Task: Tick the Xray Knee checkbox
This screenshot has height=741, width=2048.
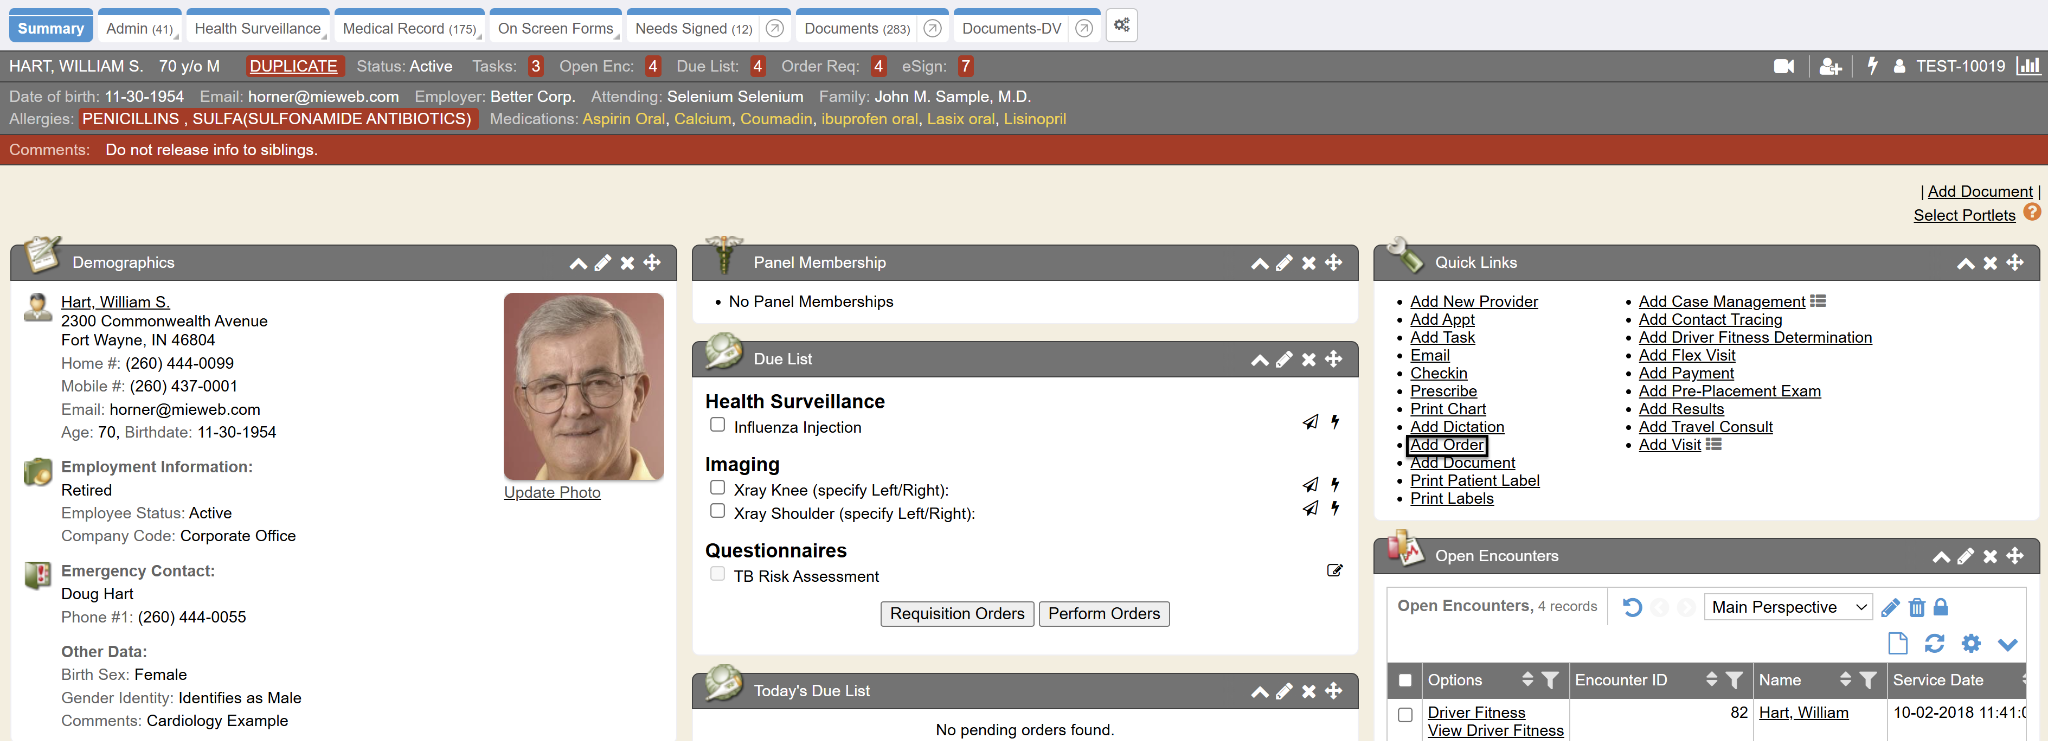Action: (717, 488)
